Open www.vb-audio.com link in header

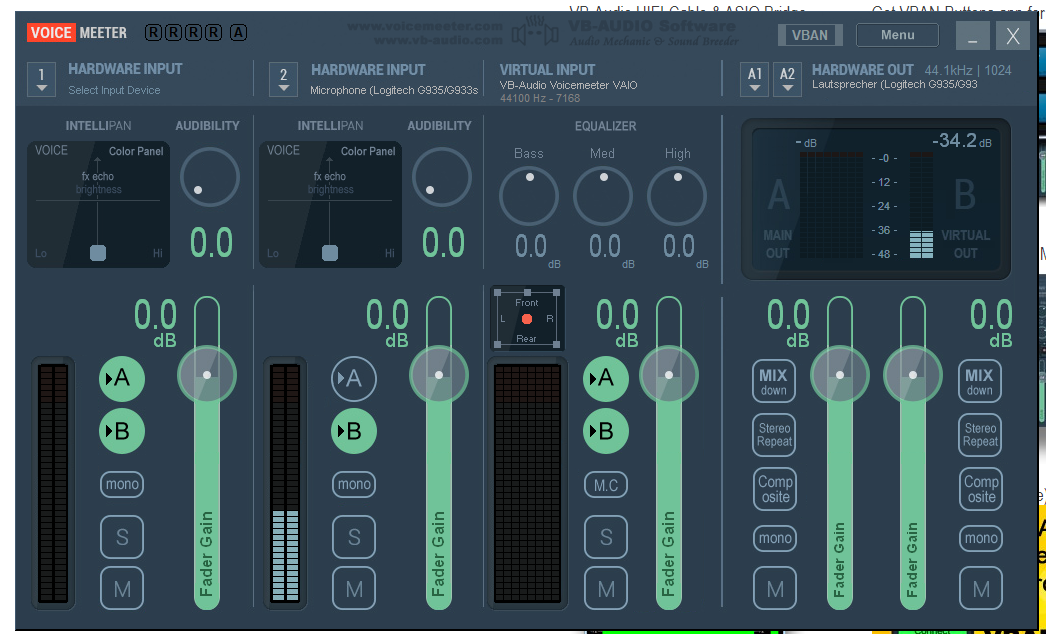[438, 40]
